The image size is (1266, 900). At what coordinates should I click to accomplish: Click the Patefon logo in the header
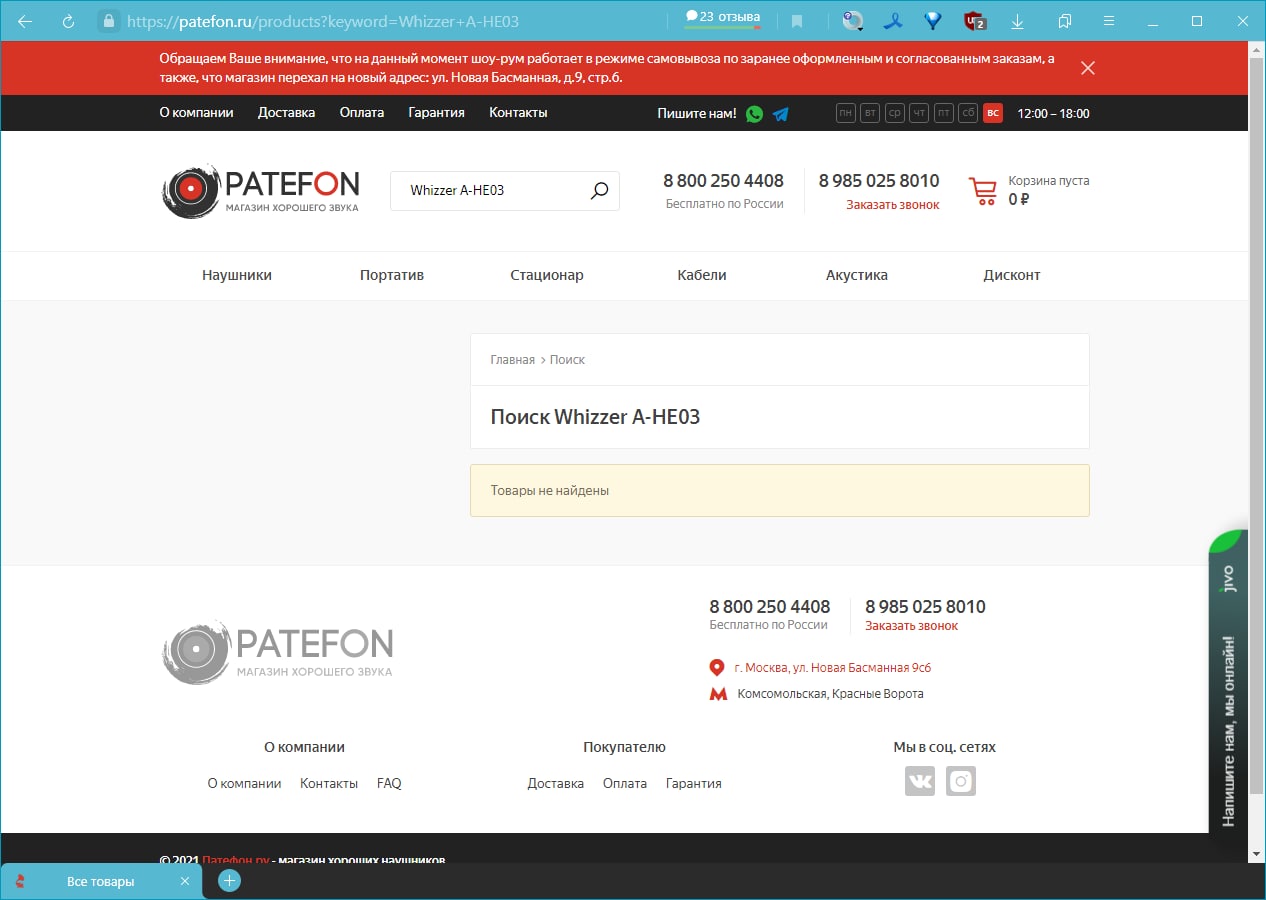[260, 190]
